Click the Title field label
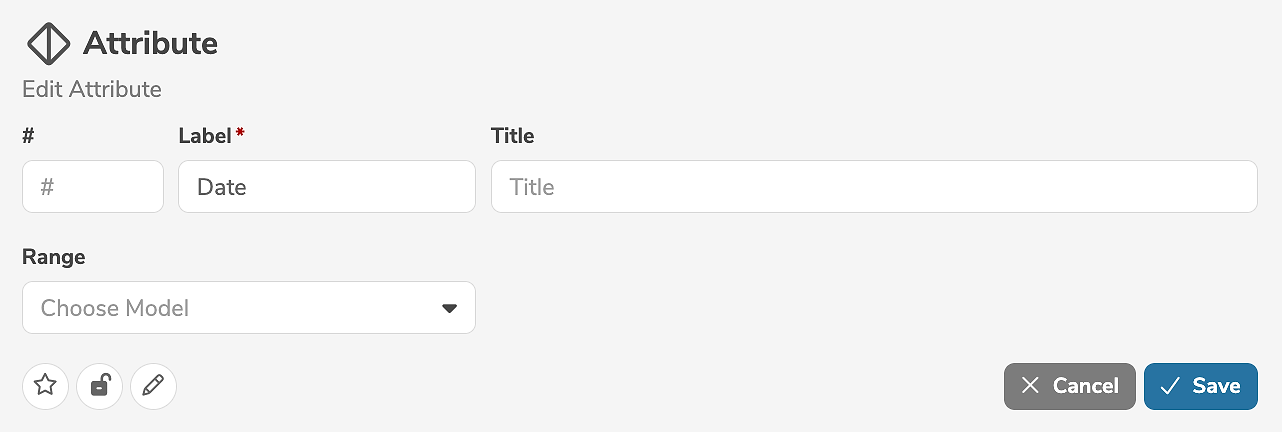The width and height of the screenshot is (1282, 432). (x=512, y=136)
